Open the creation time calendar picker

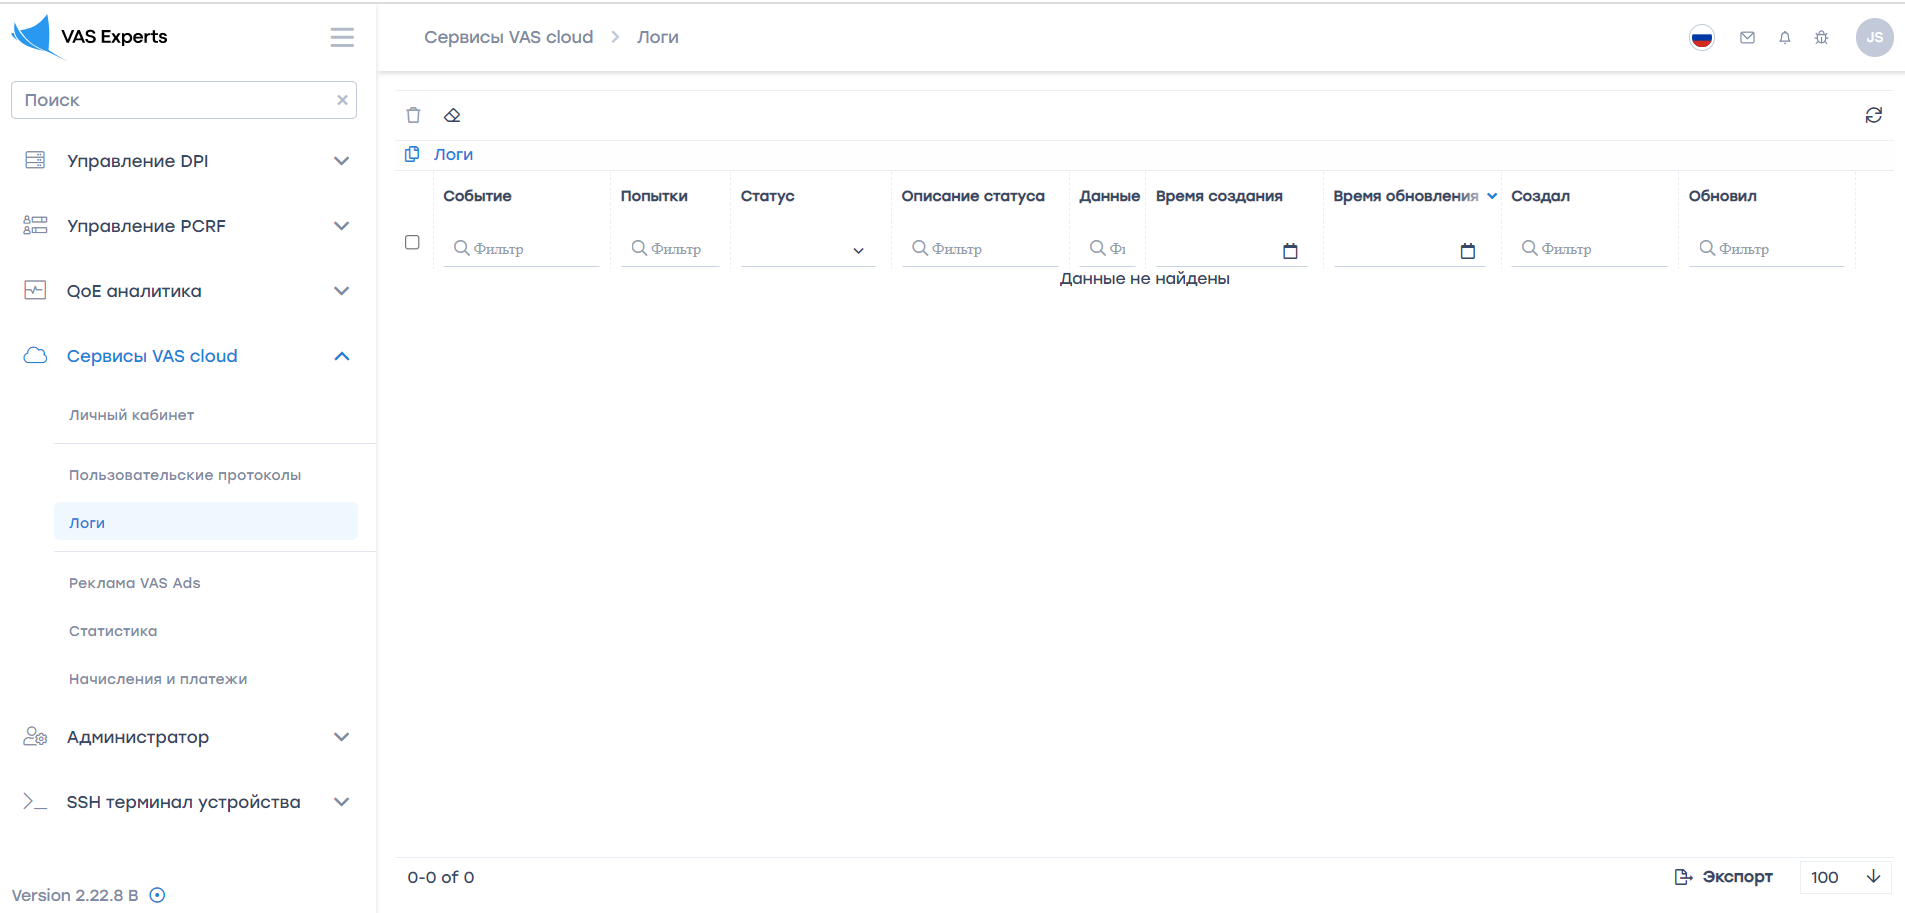[x=1290, y=251]
